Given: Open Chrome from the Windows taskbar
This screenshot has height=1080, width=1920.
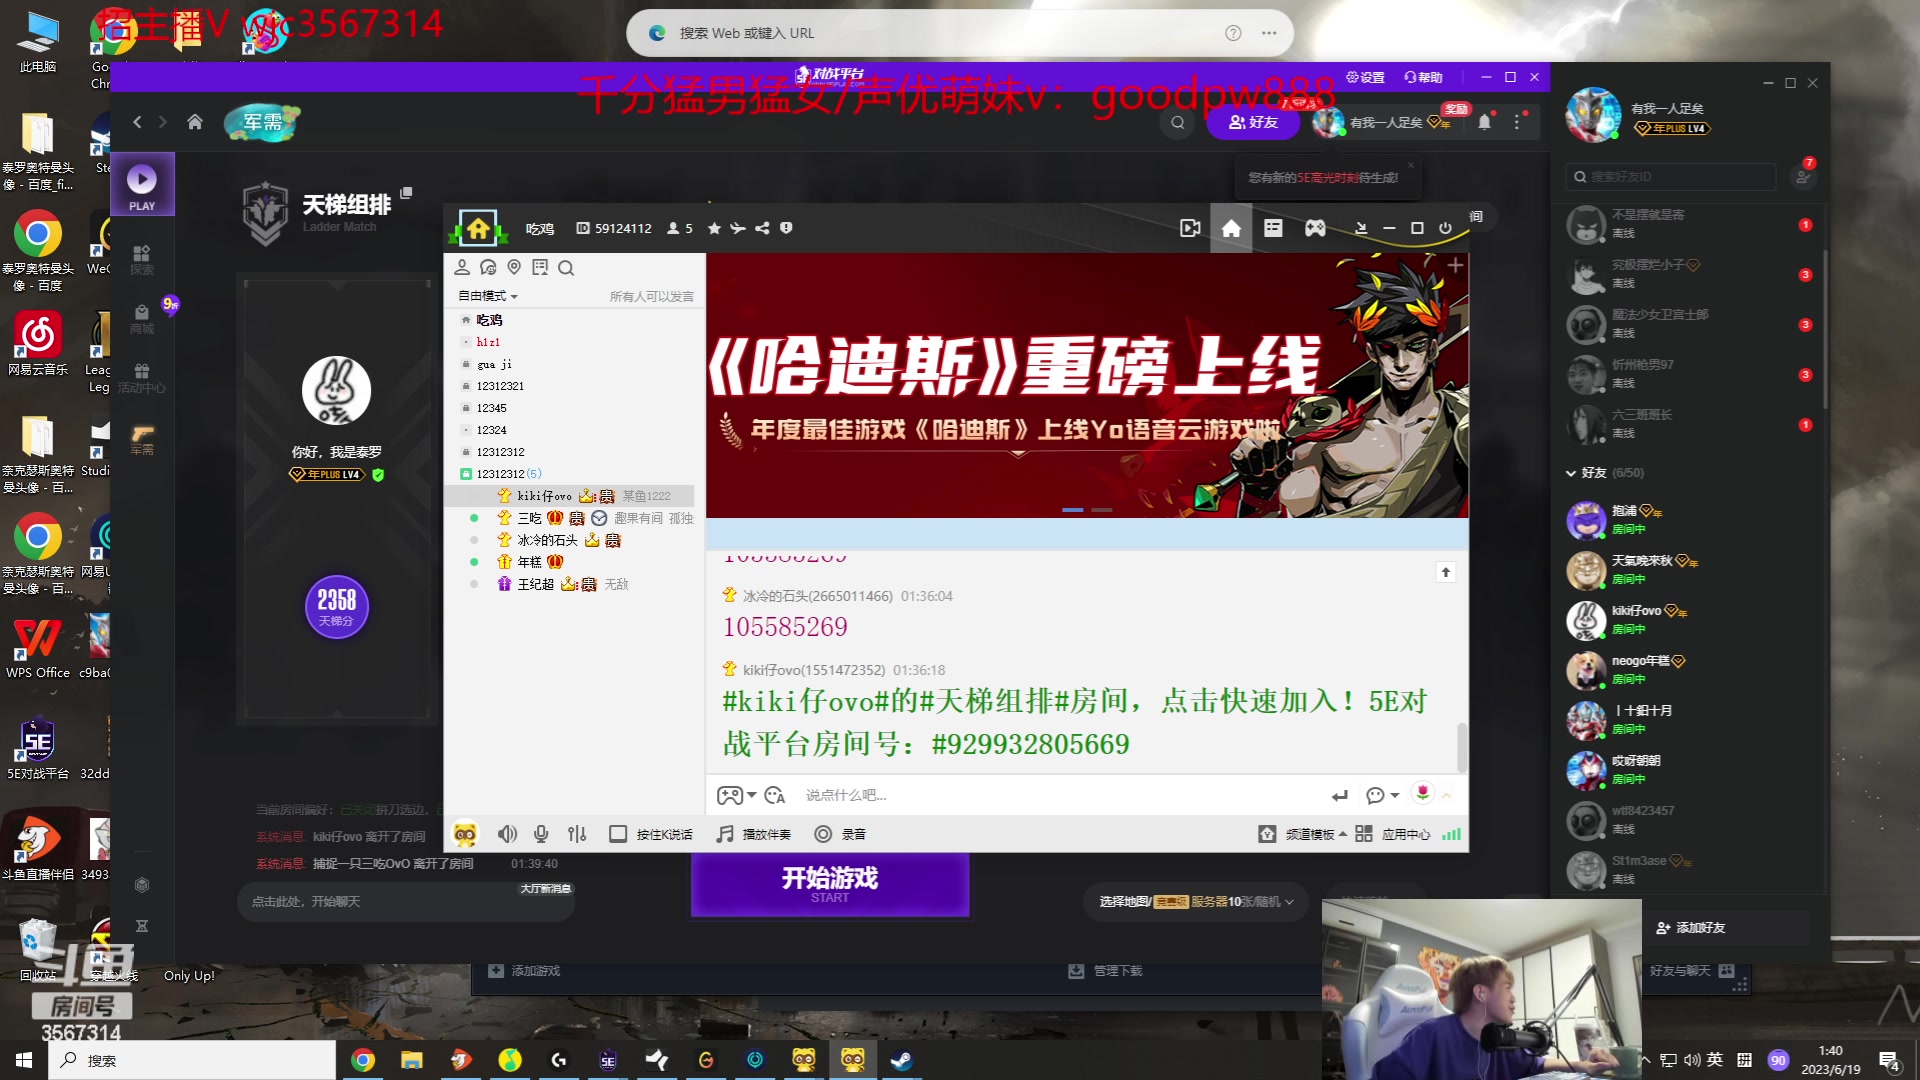Looking at the screenshot, I should tap(363, 1060).
